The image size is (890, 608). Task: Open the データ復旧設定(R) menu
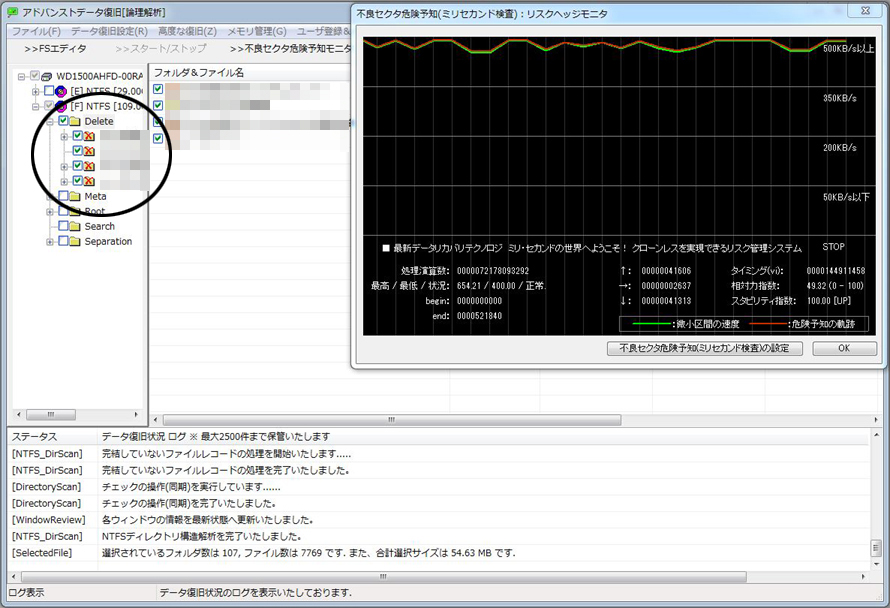coord(110,31)
